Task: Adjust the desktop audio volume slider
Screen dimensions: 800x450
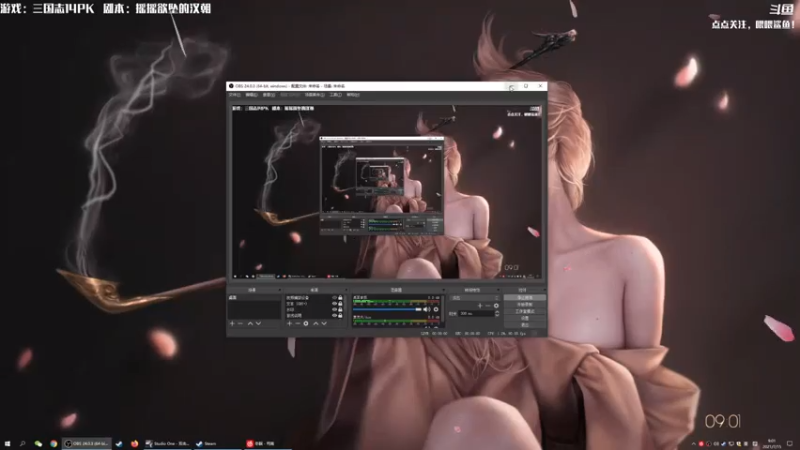Action: (x=387, y=309)
